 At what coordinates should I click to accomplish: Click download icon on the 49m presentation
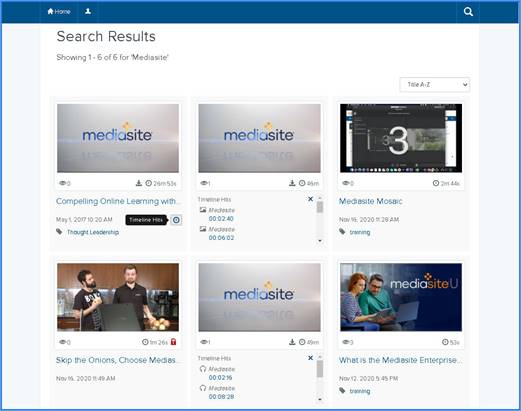tap(292, 342)
